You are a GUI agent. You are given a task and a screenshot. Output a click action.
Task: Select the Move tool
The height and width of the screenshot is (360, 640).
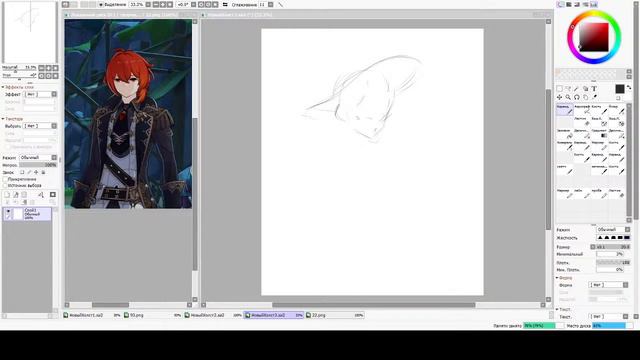560,97
